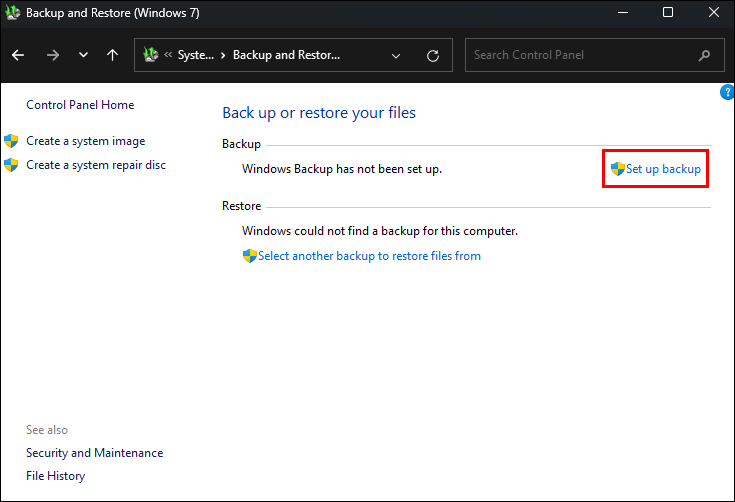This screenshot has width=735, height=502.
Task: Open the blue Help question icon
Action: [x=727, y=92]
